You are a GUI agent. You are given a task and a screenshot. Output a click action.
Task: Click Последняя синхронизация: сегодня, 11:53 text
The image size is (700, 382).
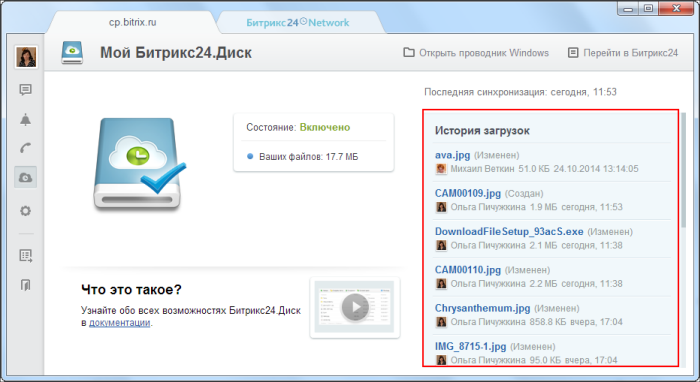tap(520, 92)
